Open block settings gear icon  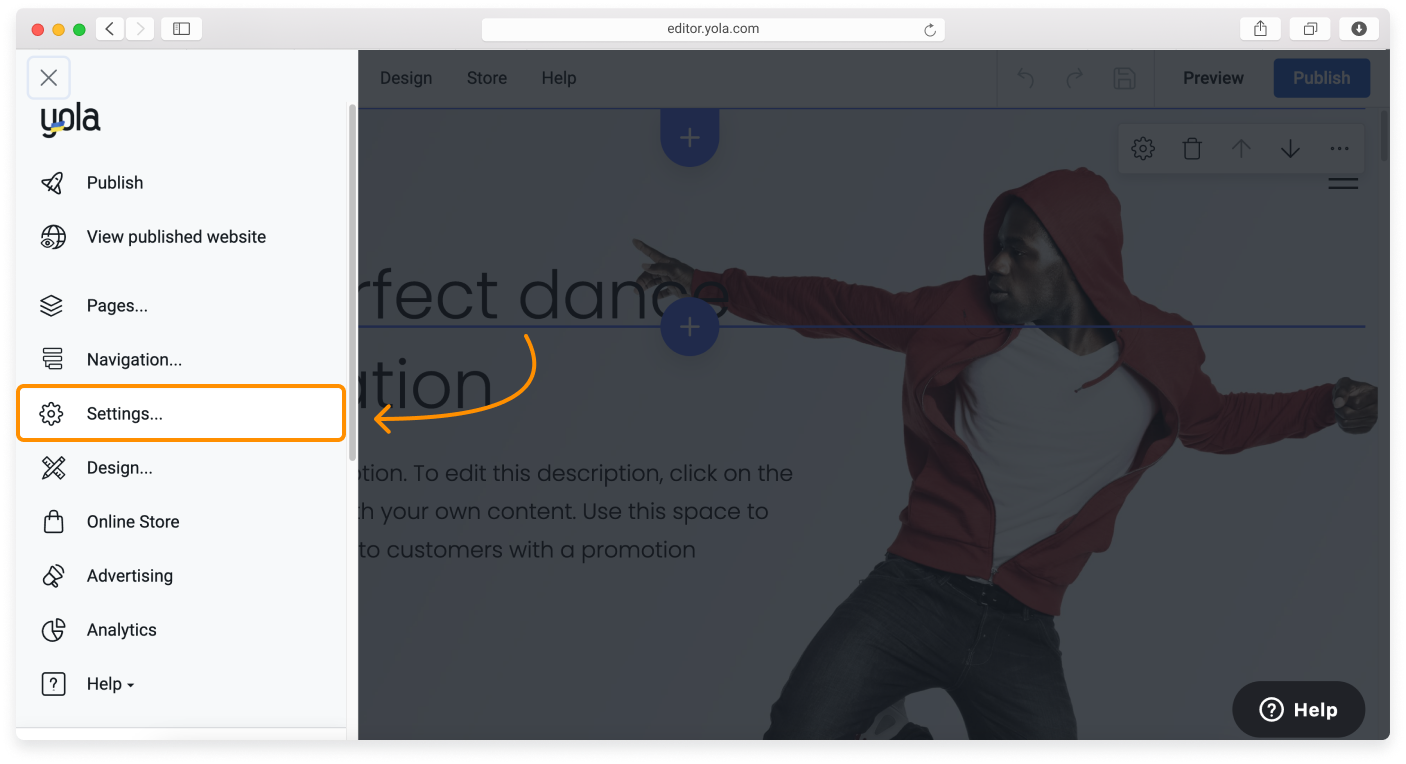coord(1143,149)
